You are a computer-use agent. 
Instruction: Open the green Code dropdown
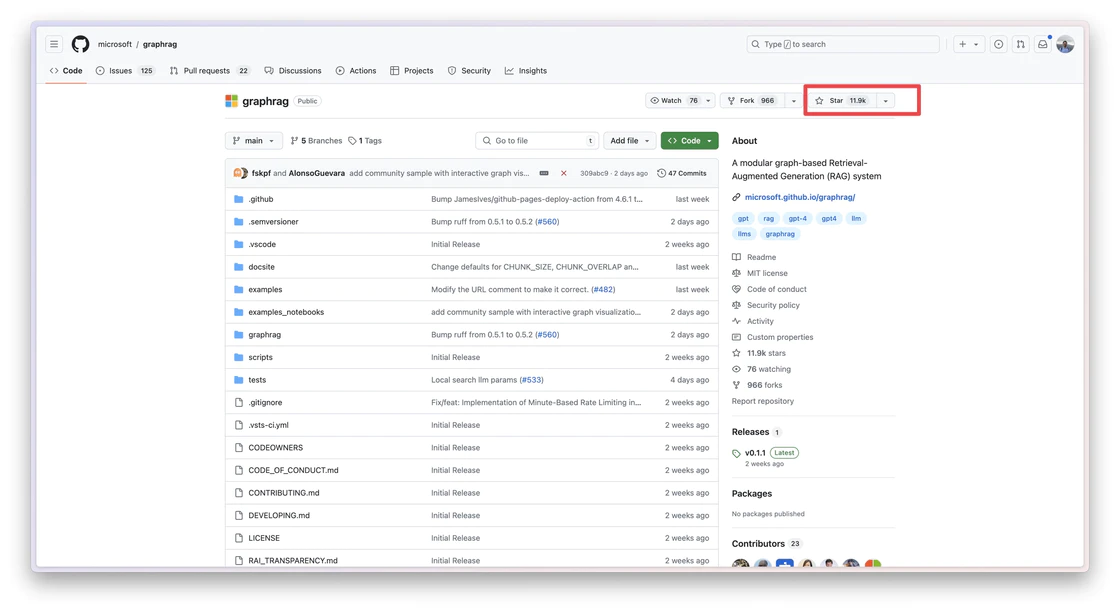pyautogui.click(x=689, y=141)
